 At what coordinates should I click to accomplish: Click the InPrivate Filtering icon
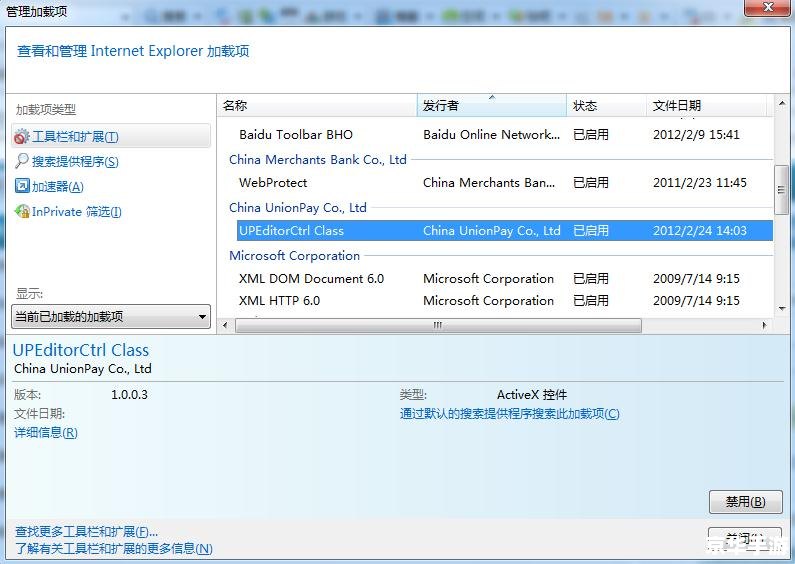(22, 212)
